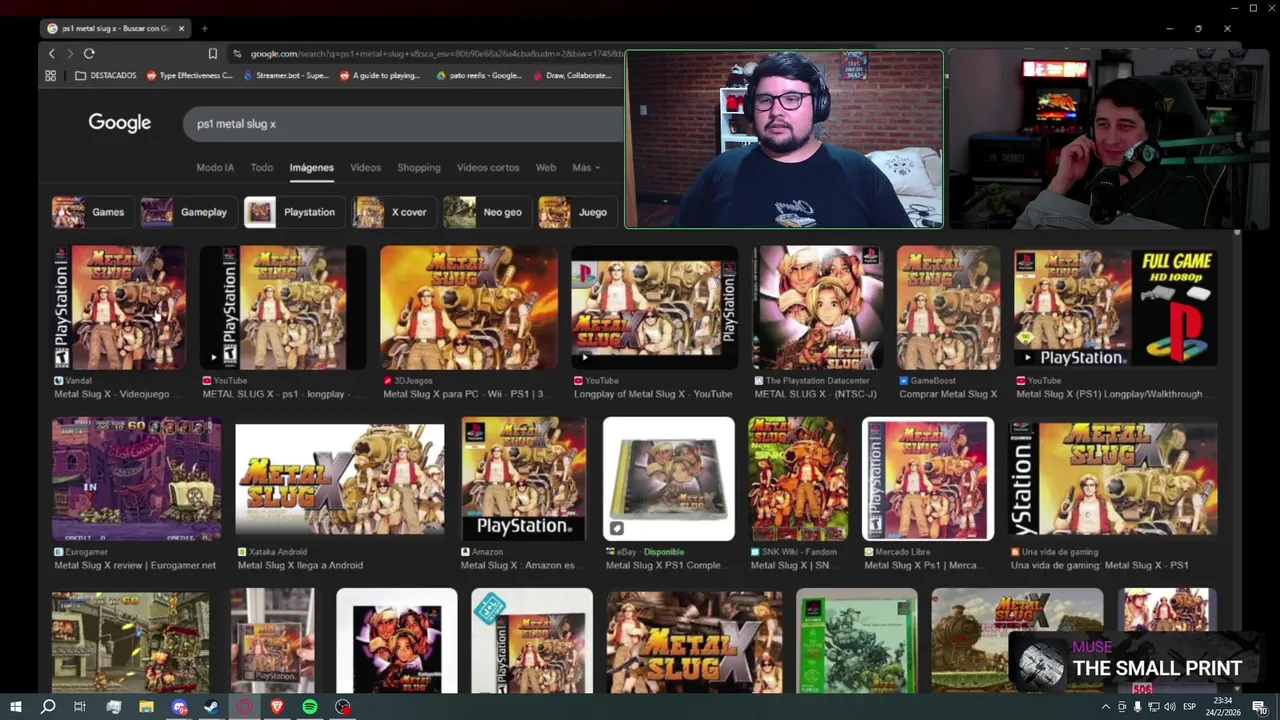This screenshot has height=720, width=1280.
Task: Open Spotify from the taskbar
Action: (x=310, y=707)
